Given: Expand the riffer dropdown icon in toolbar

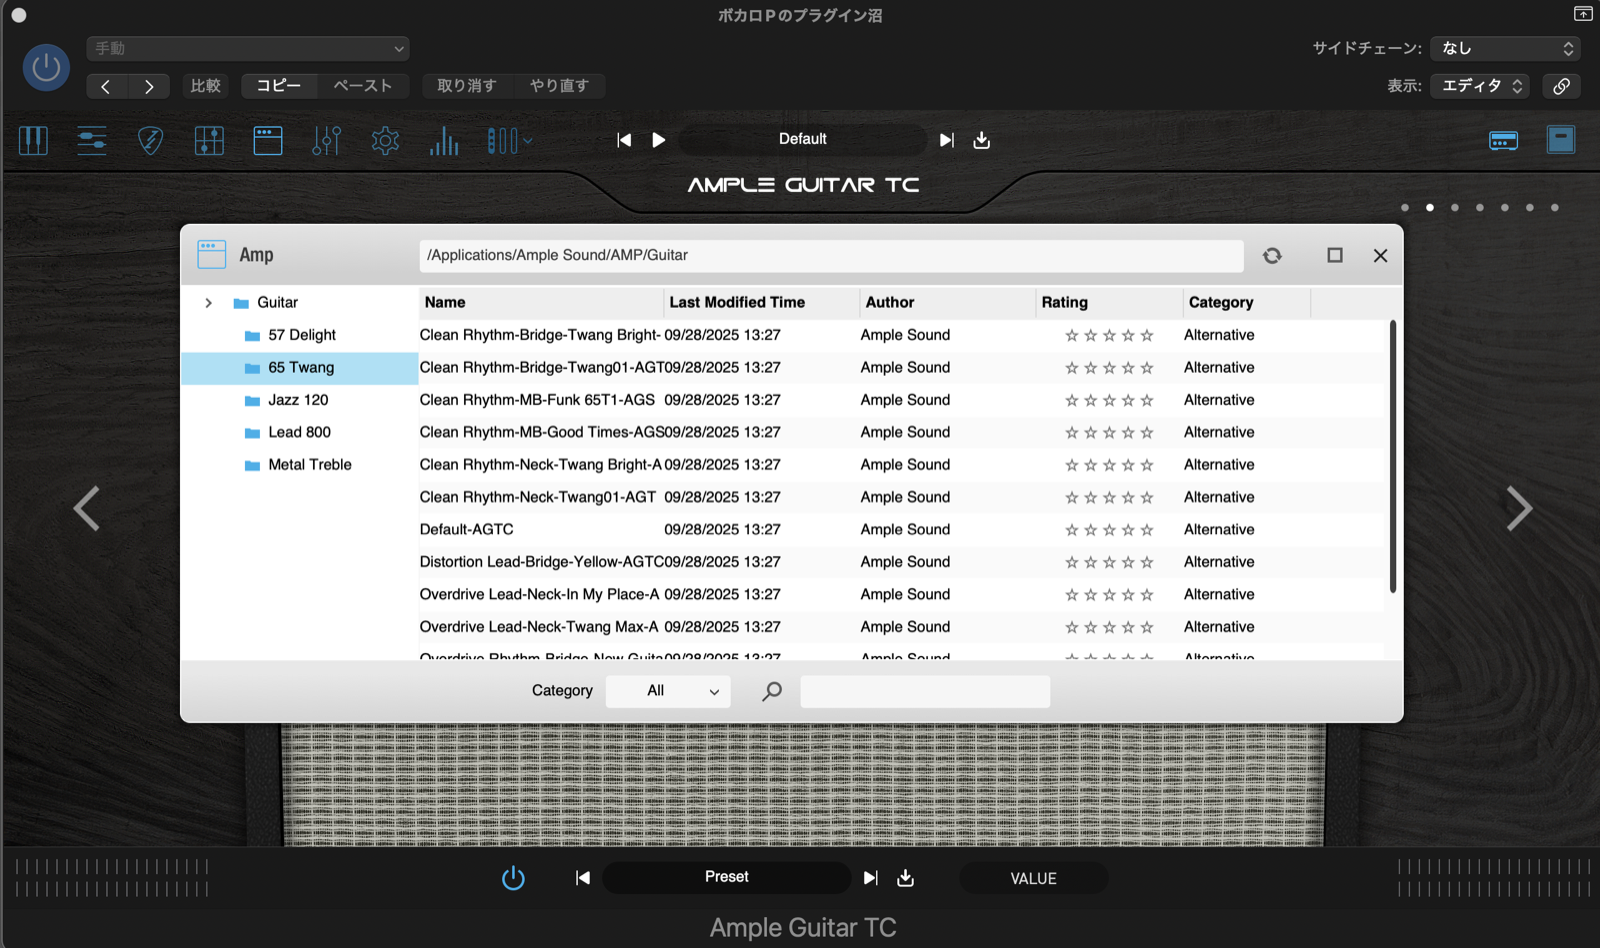Looking at the screenshot, I should click(510, 140).
